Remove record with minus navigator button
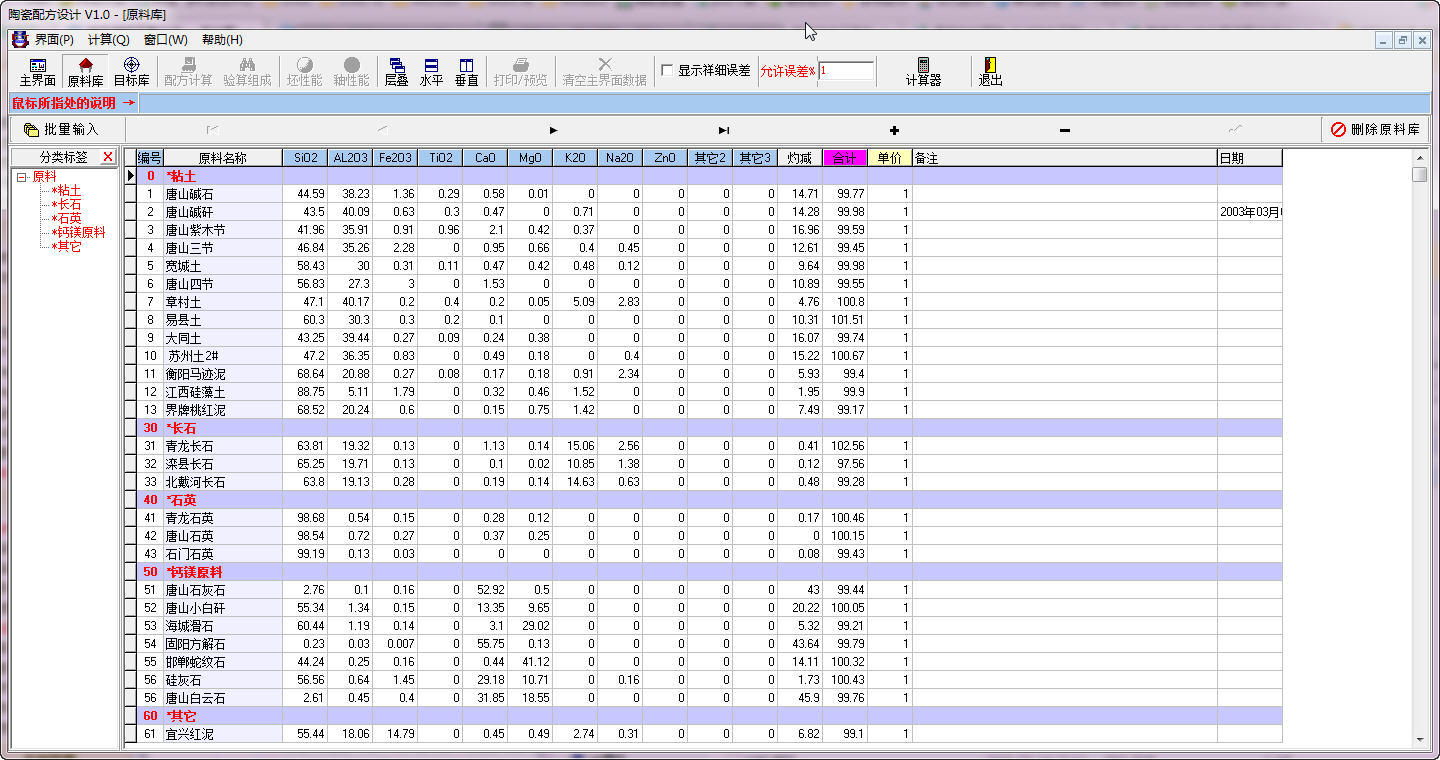1440x760 pixels. [x=1065, y=130]
